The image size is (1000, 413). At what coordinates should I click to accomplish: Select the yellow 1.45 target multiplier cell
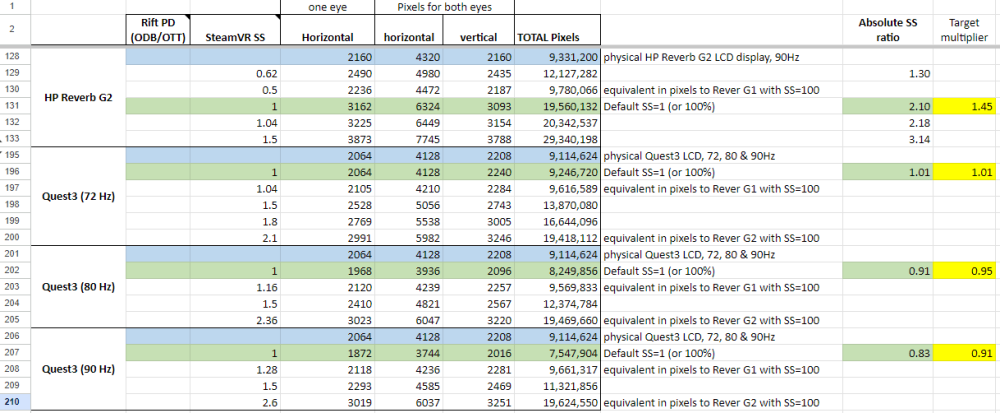point(966,106)
